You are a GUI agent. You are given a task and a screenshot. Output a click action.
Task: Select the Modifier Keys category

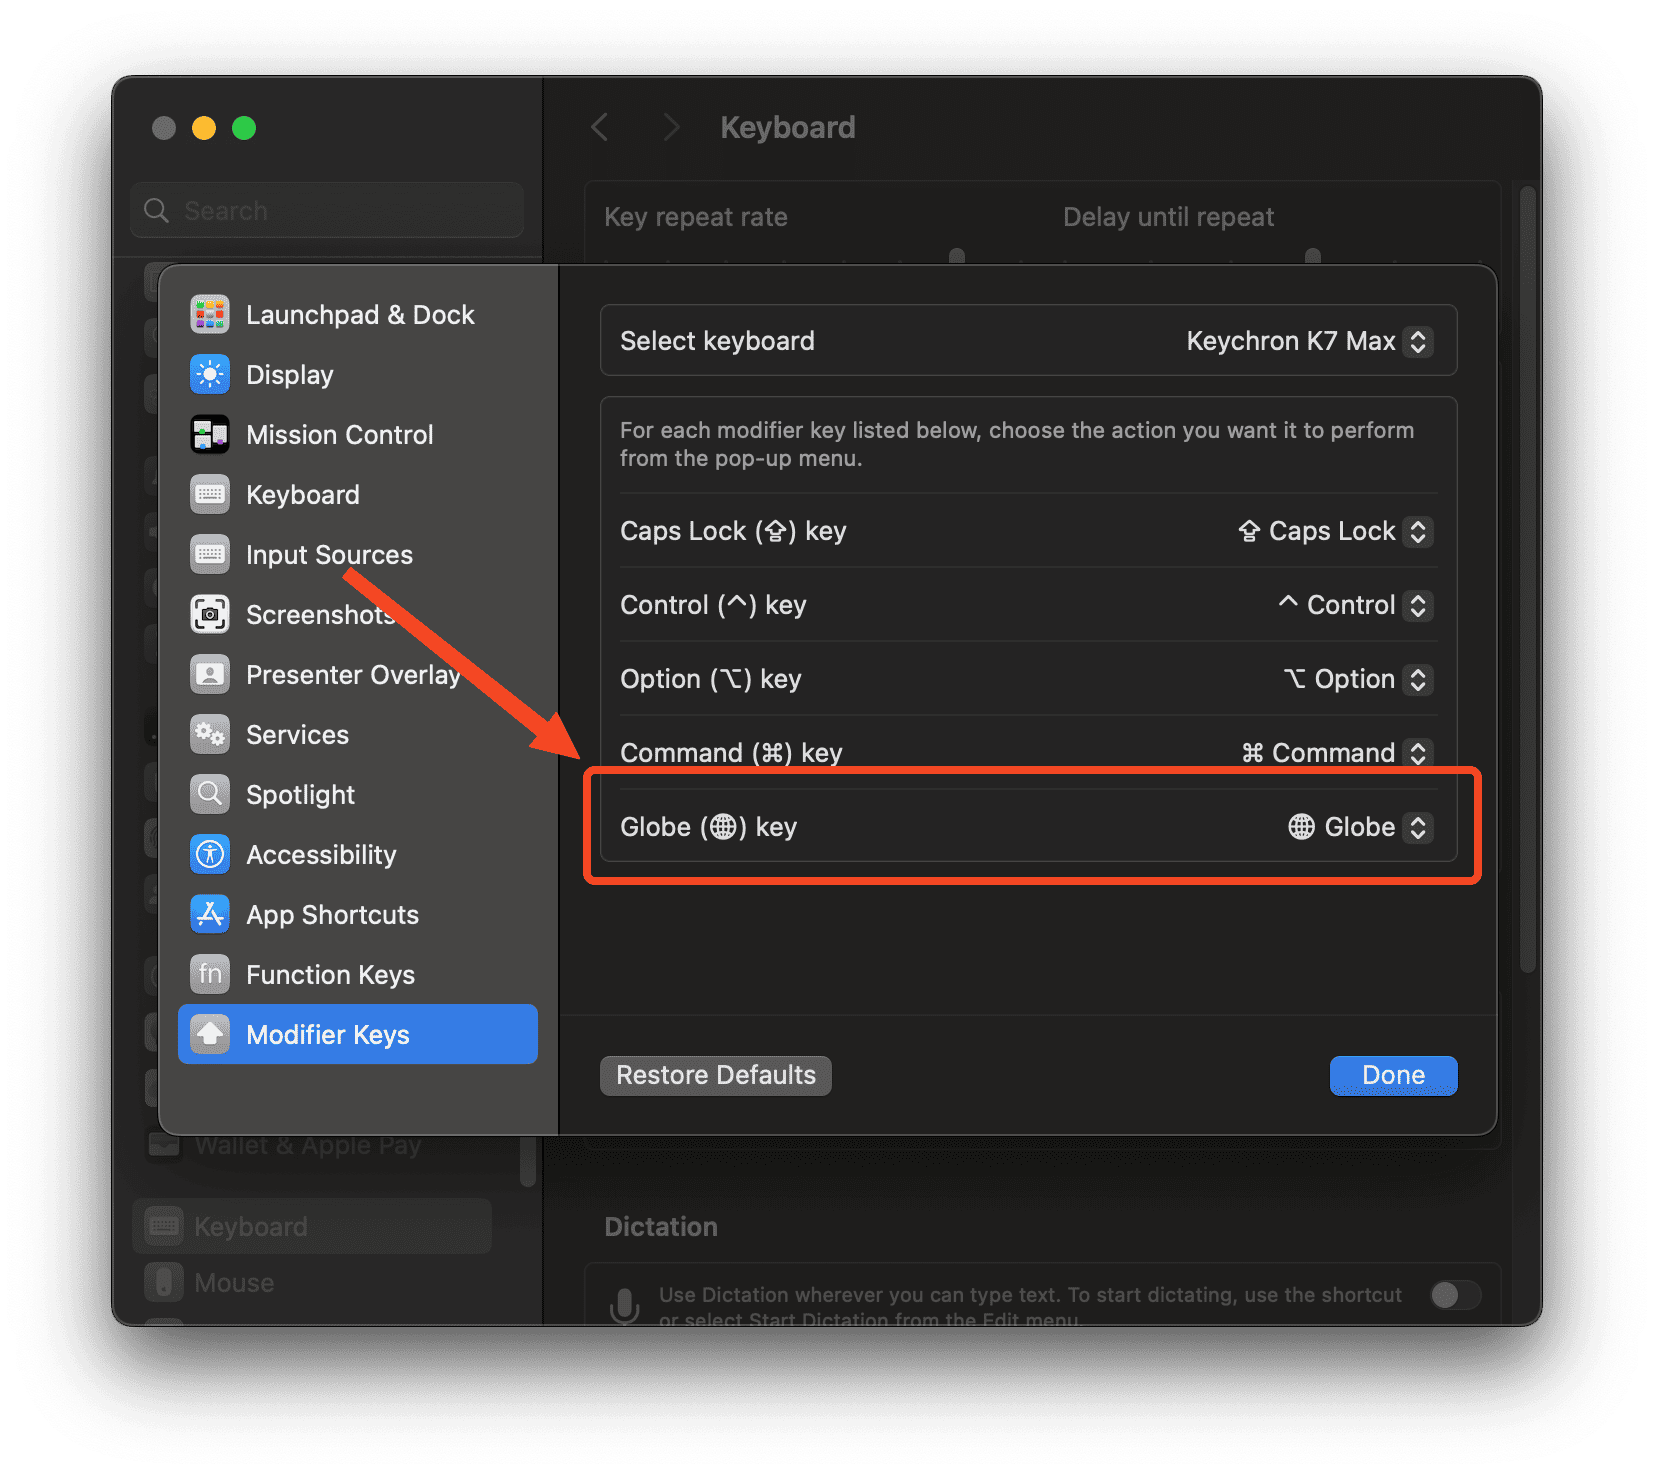[358, 1034]
